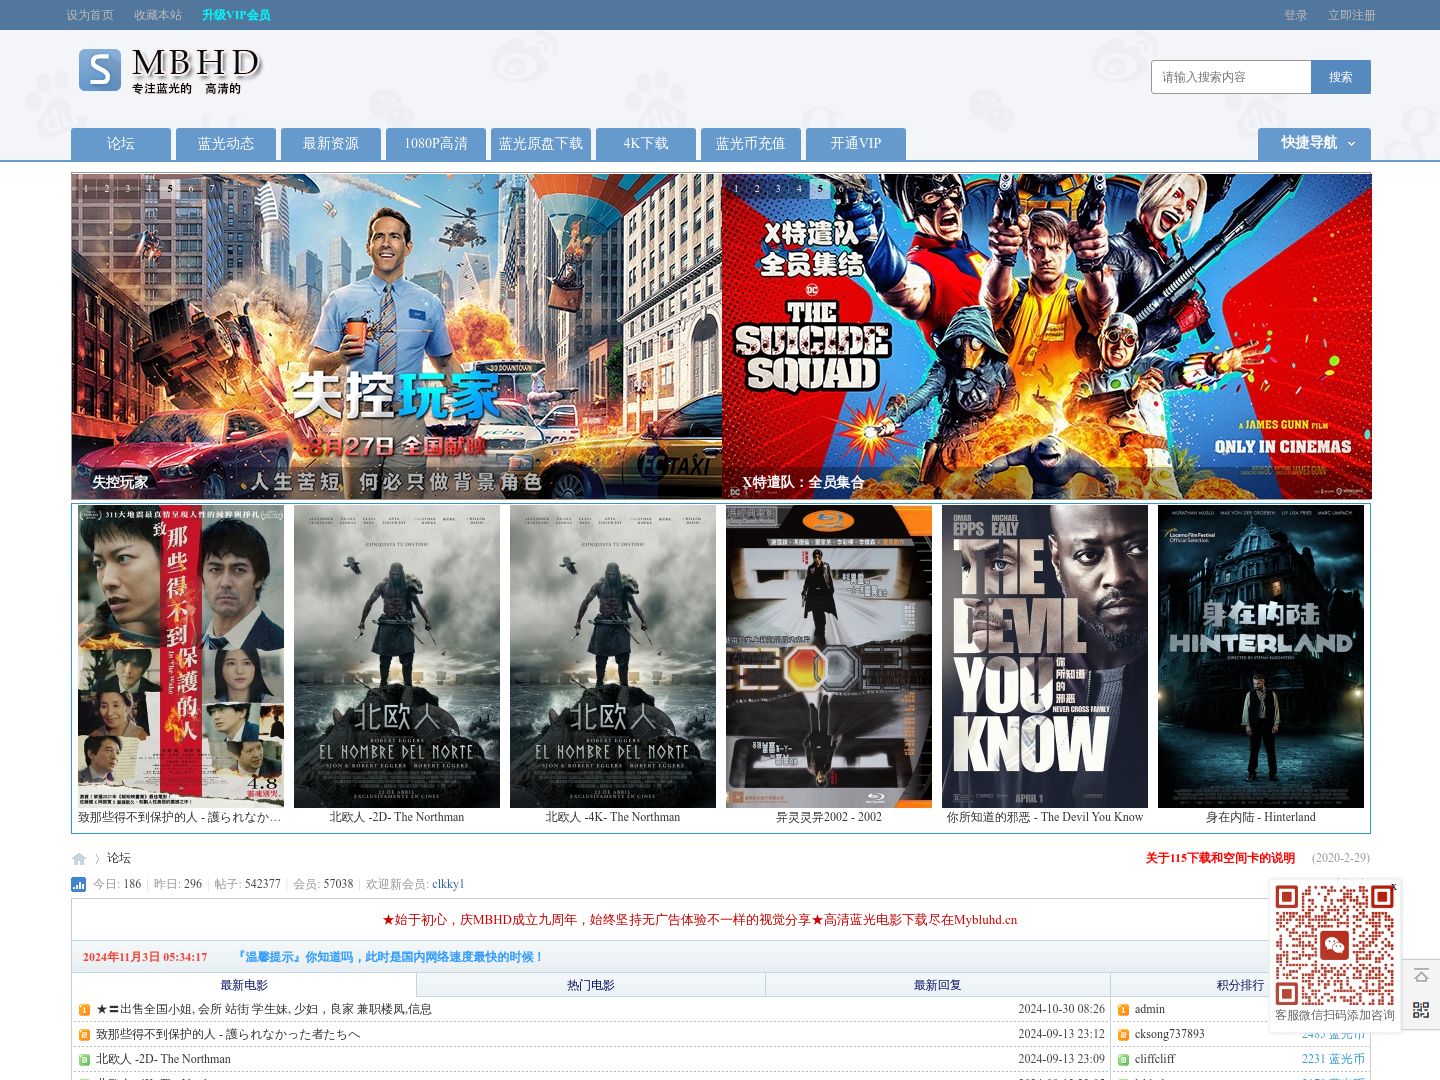1440x1080 pixels.
Task: Open the 4K下载 navigation tab
Action: 646,144
